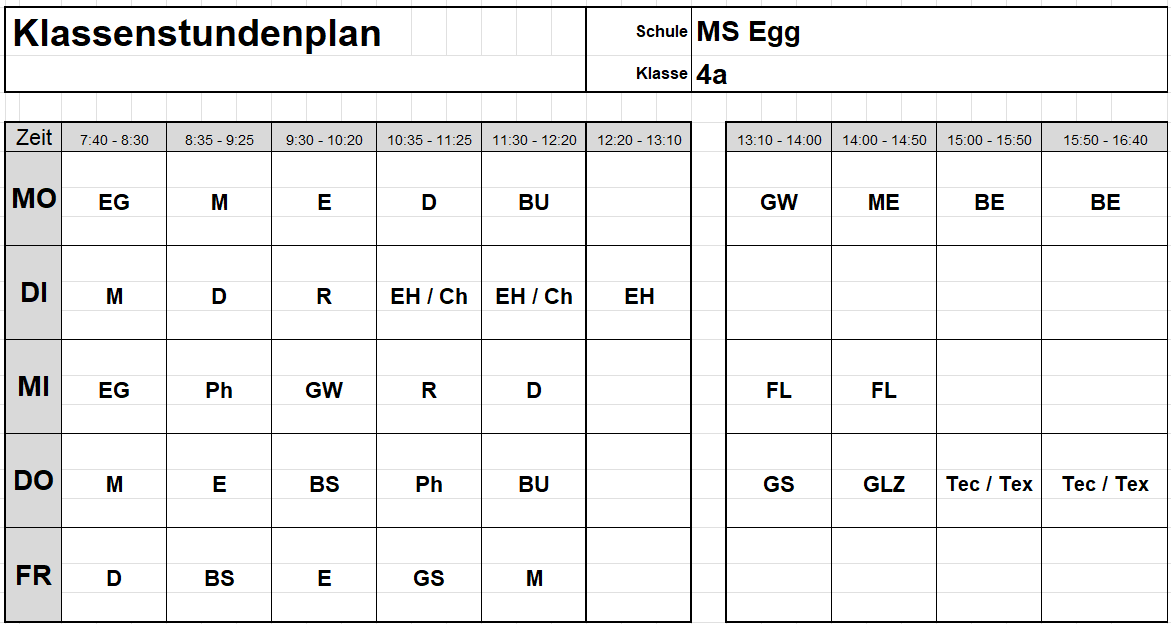1171x624 pixels.
Task: Select Thursday's GLZ lesson cell
Action: (883, 481)
